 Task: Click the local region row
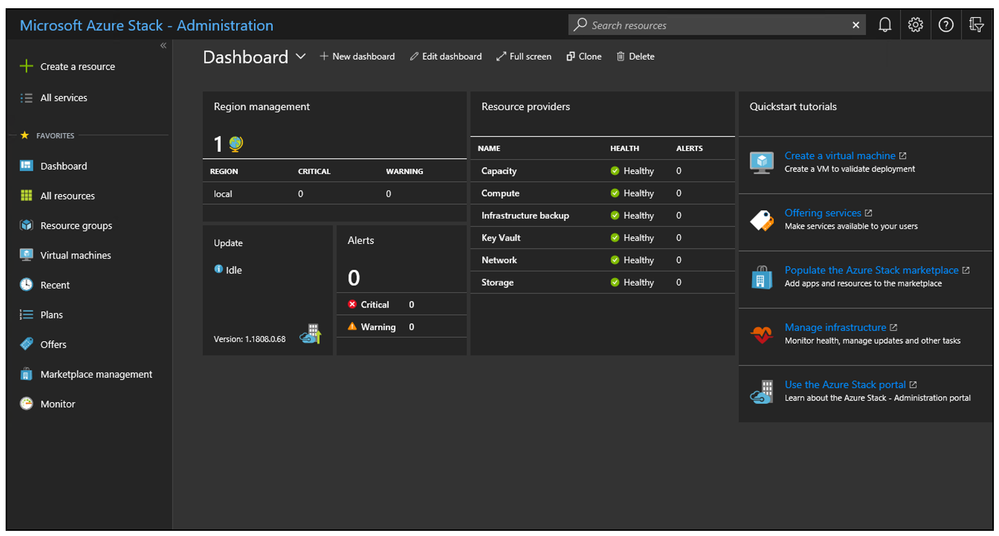334,194
